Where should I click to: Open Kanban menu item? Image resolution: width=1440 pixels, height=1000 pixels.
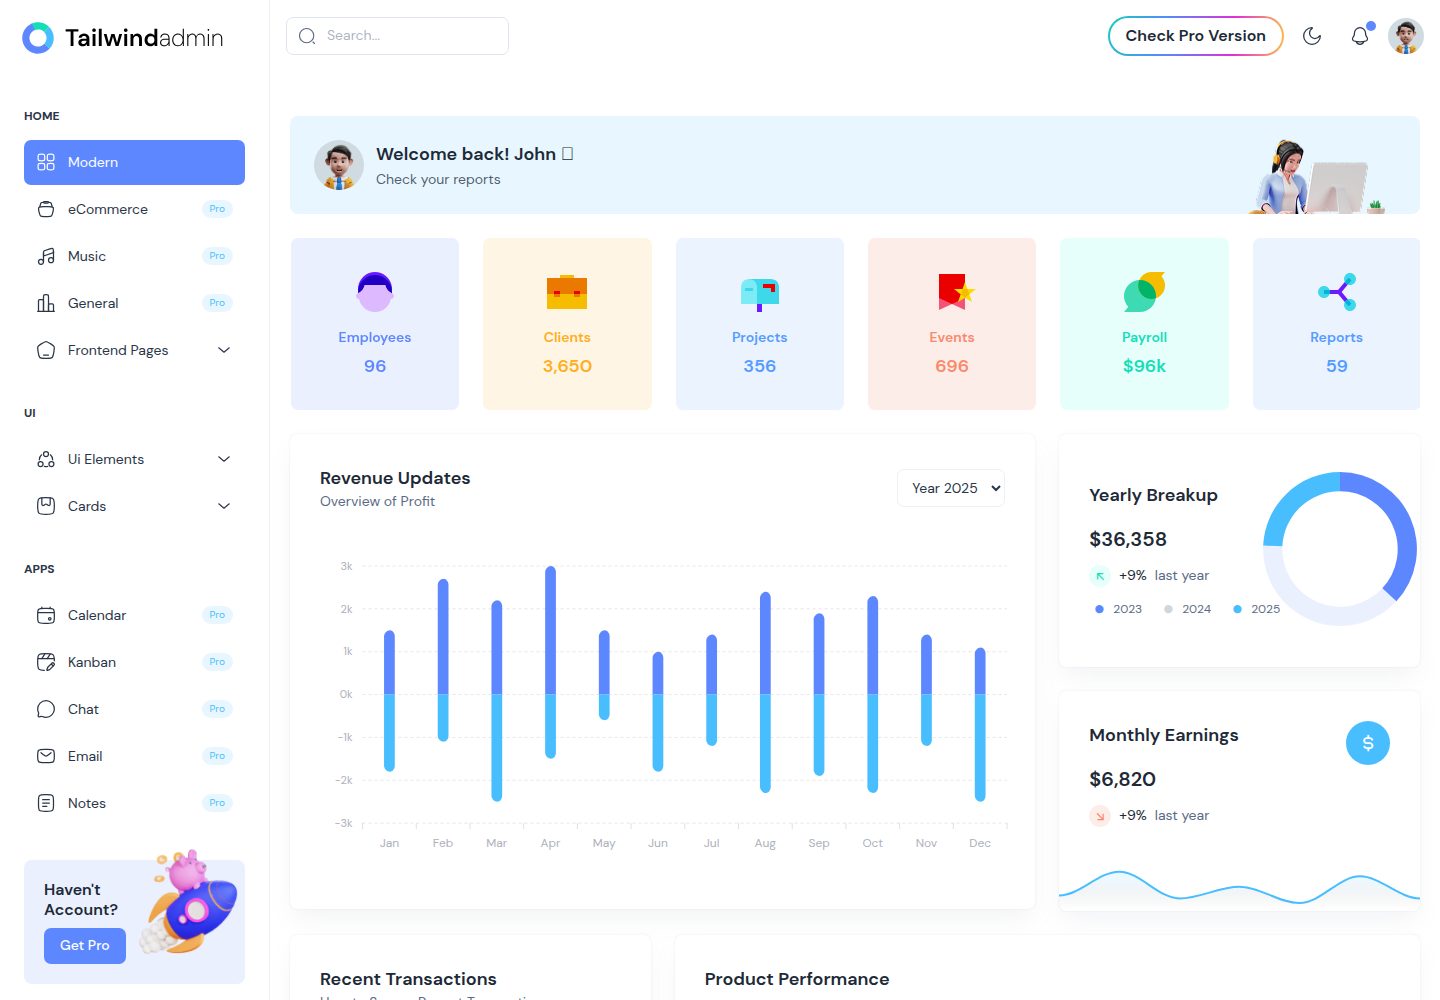tap(134, 662)
